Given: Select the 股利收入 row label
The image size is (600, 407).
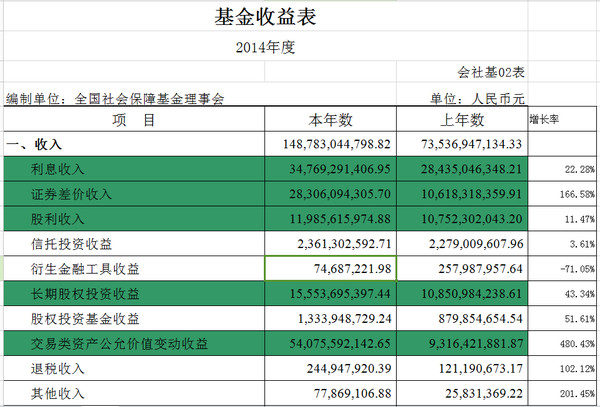Looking at the screenshot, I should click(x=134, y=219).
